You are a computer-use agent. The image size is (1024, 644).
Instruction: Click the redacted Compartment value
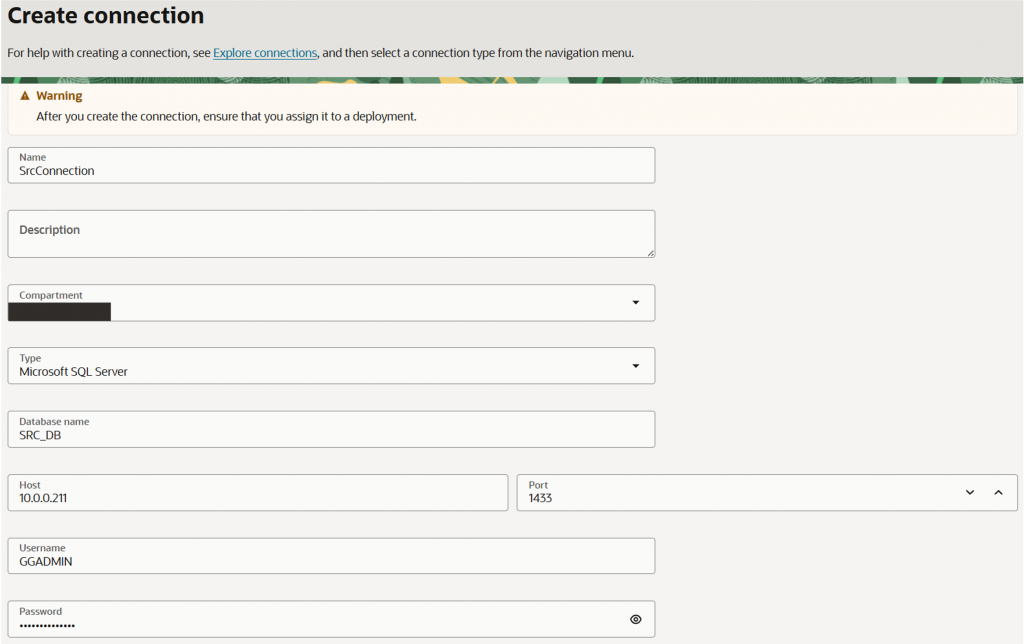59,311
